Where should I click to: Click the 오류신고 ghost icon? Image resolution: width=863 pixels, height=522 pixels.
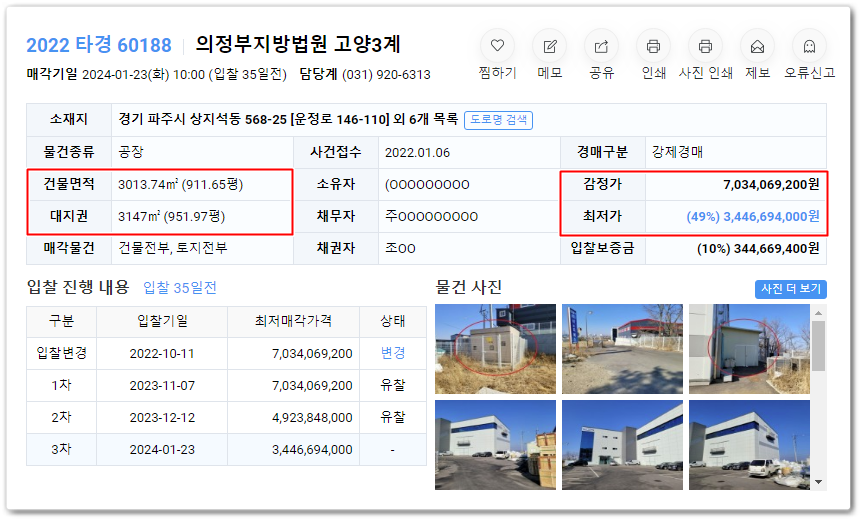tap(809, 46)
